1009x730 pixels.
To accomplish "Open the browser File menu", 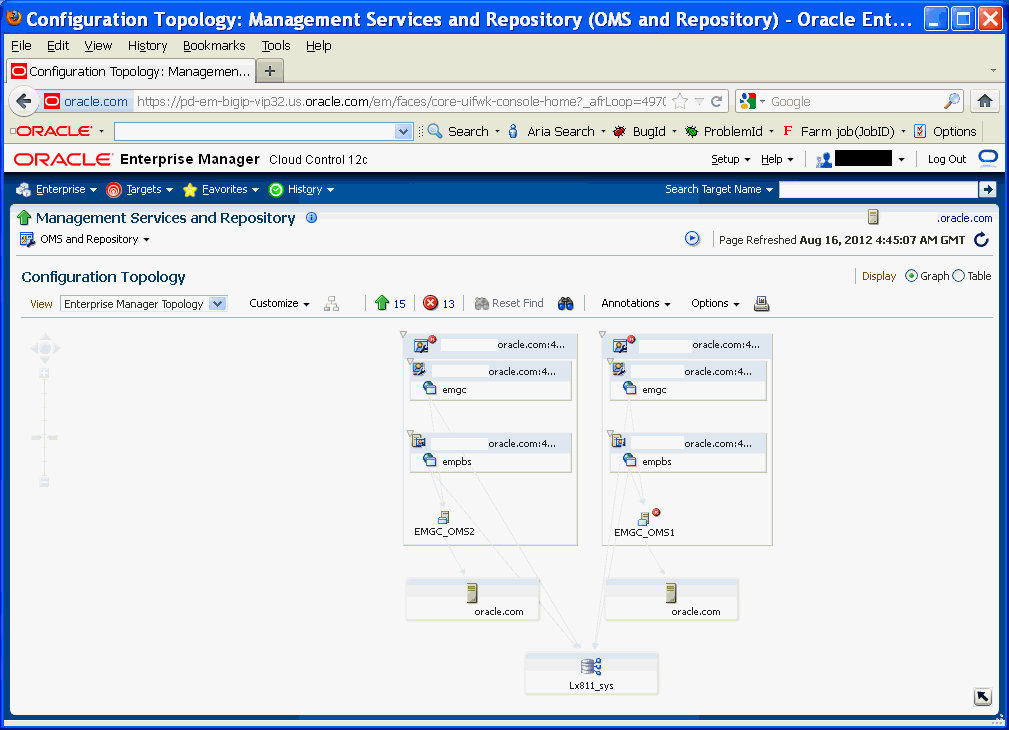I will pyautogui.click(x=21, y=46).
